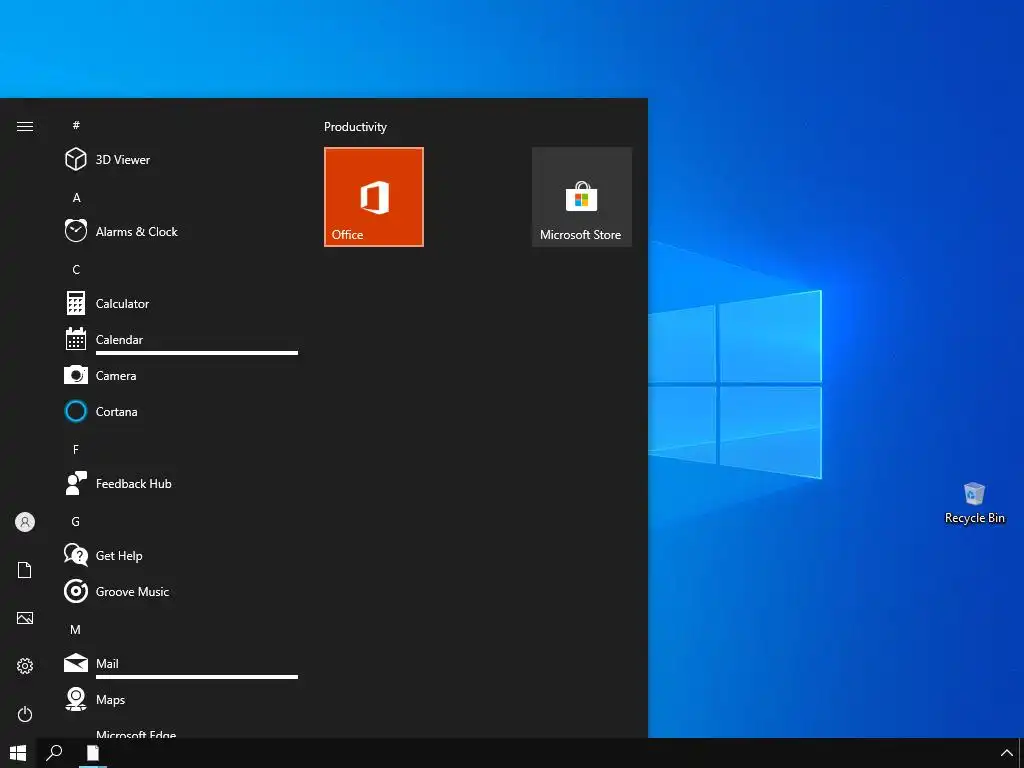
Task: Click the 'Camera' text label
Action: pos(116,376)
